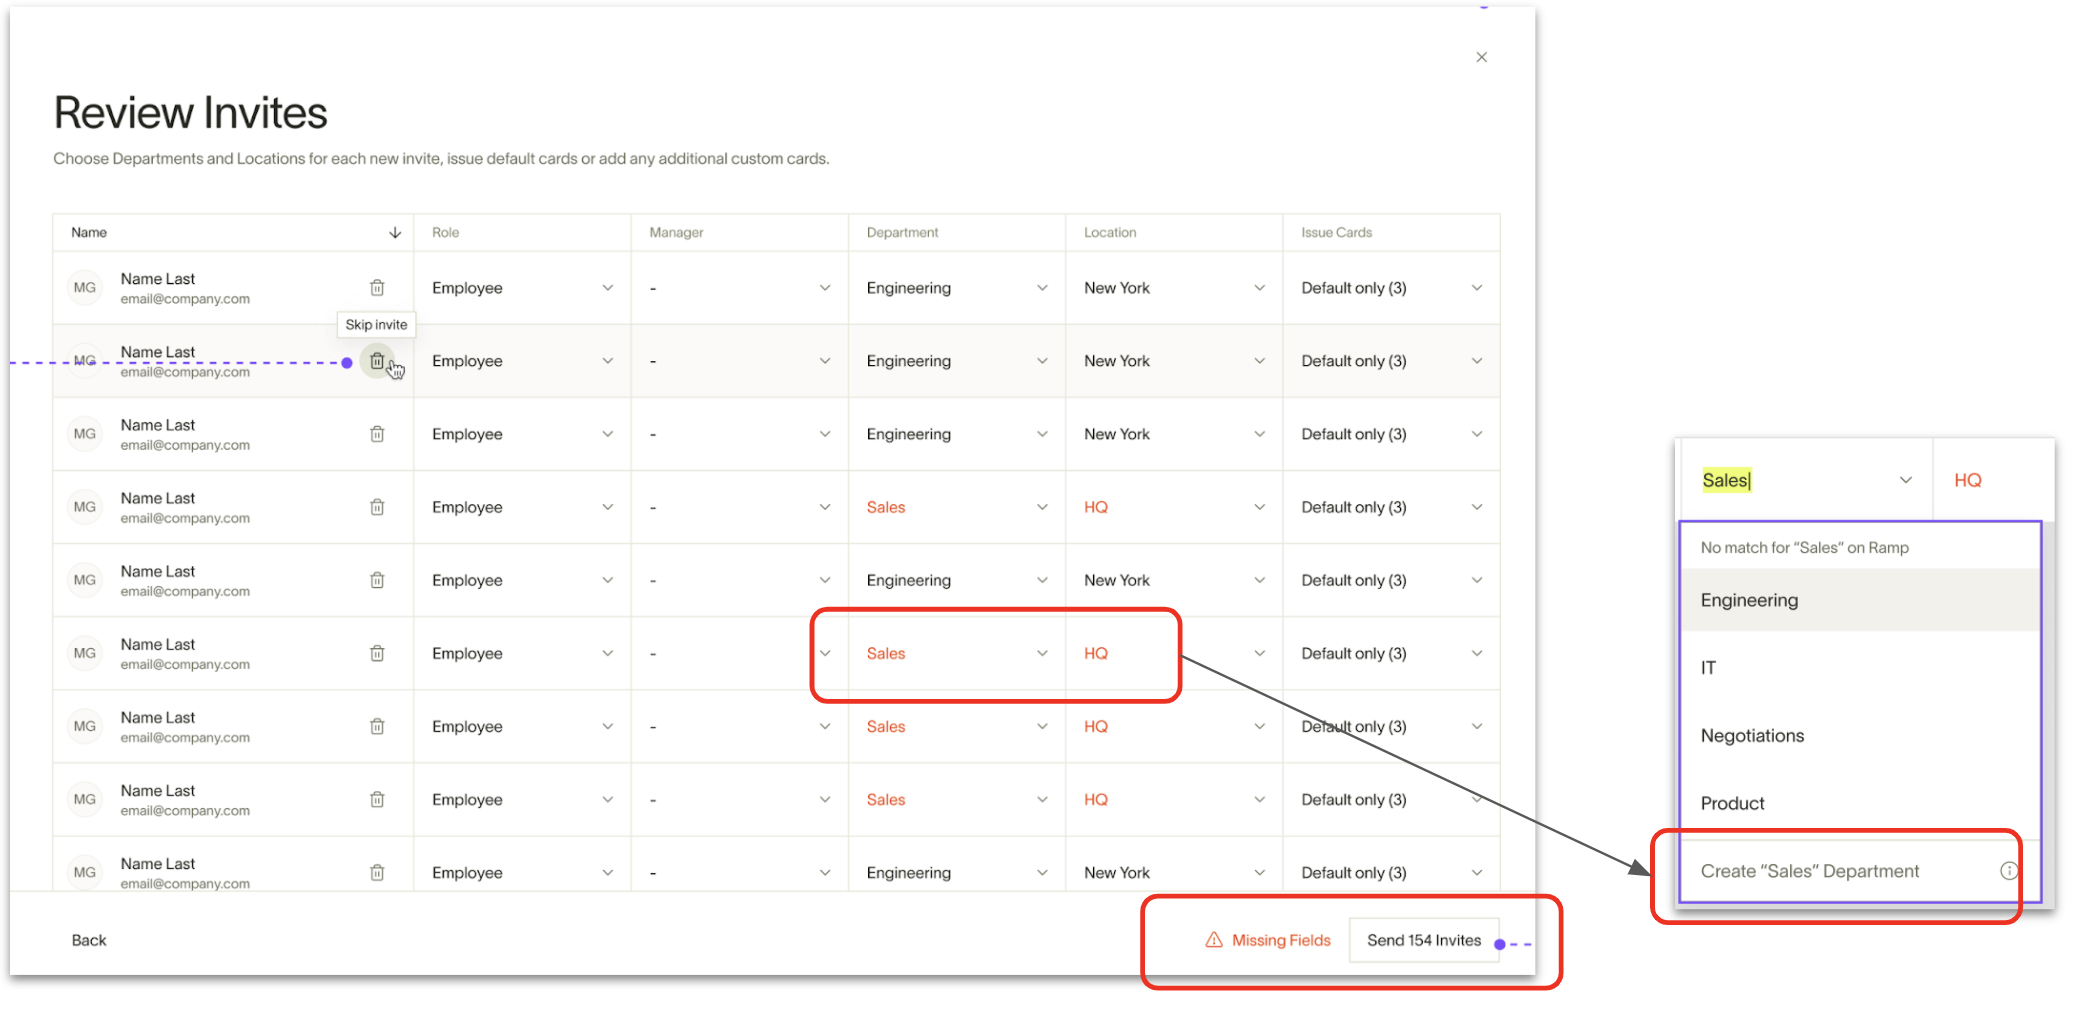Click the Name column header label
Image resolution: width=2076 pixels, height=1012 pixels.
(89, 232)
